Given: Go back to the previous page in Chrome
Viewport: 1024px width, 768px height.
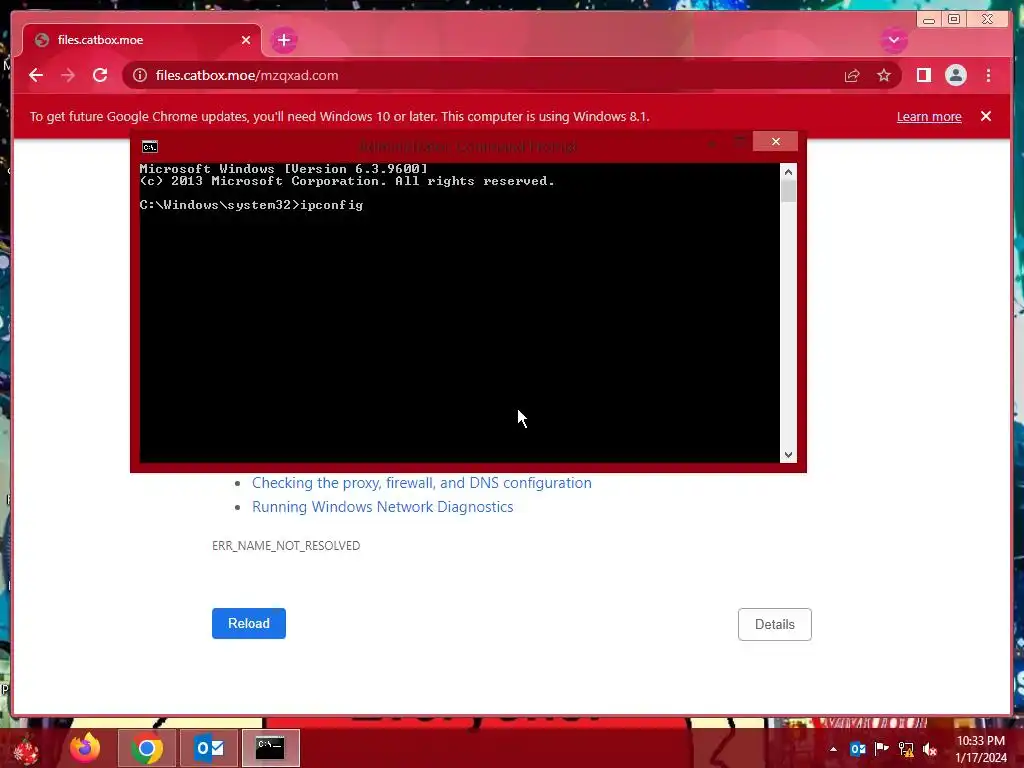Looking at the screenshot, I should [x=36, y=75].
